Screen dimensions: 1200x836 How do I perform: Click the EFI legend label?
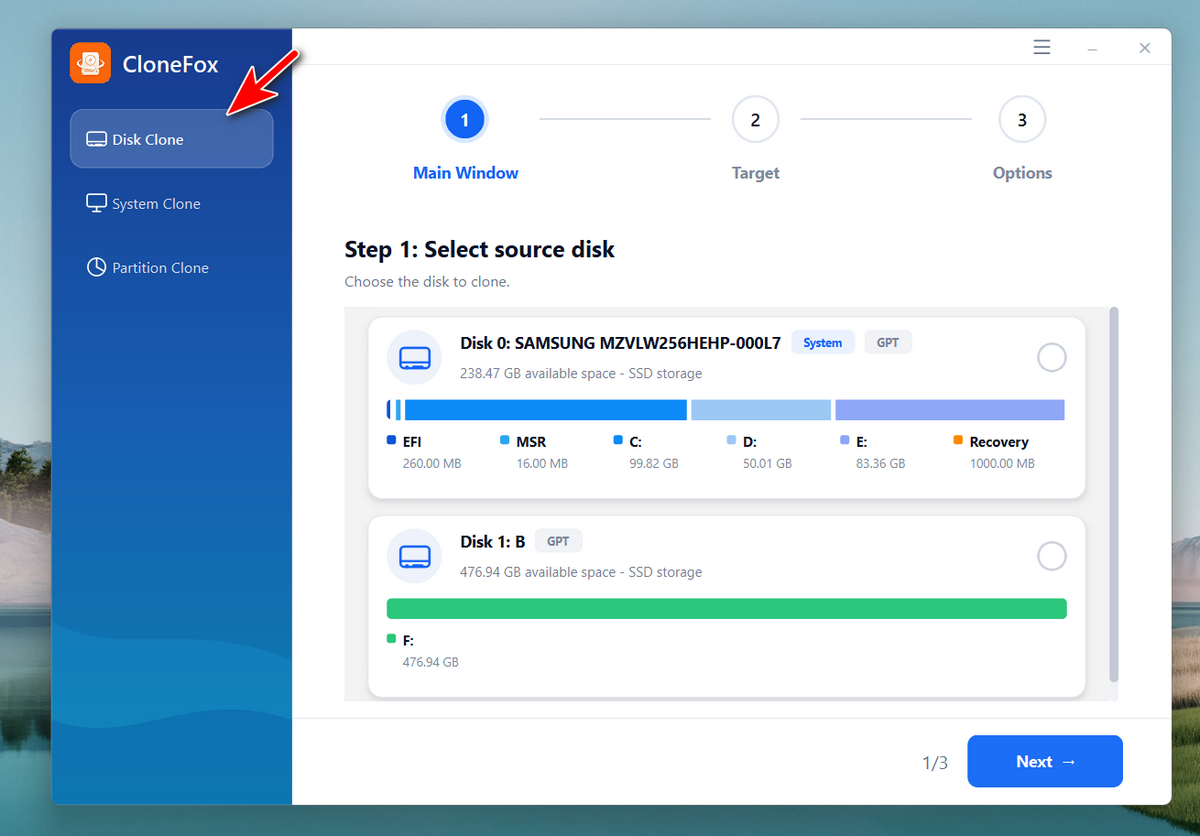pyautogui.click(x=412, y=442)
